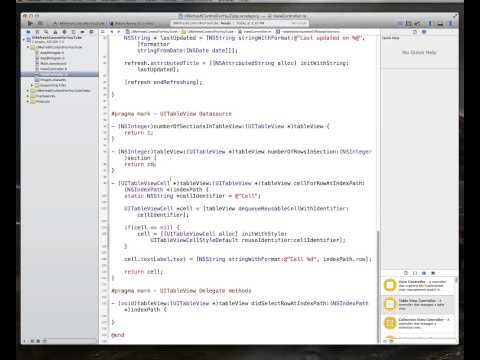This screenshot has width=480, height=360.
Task: Select the Collection View Controller library item
Action: click(x=418, y=323)
